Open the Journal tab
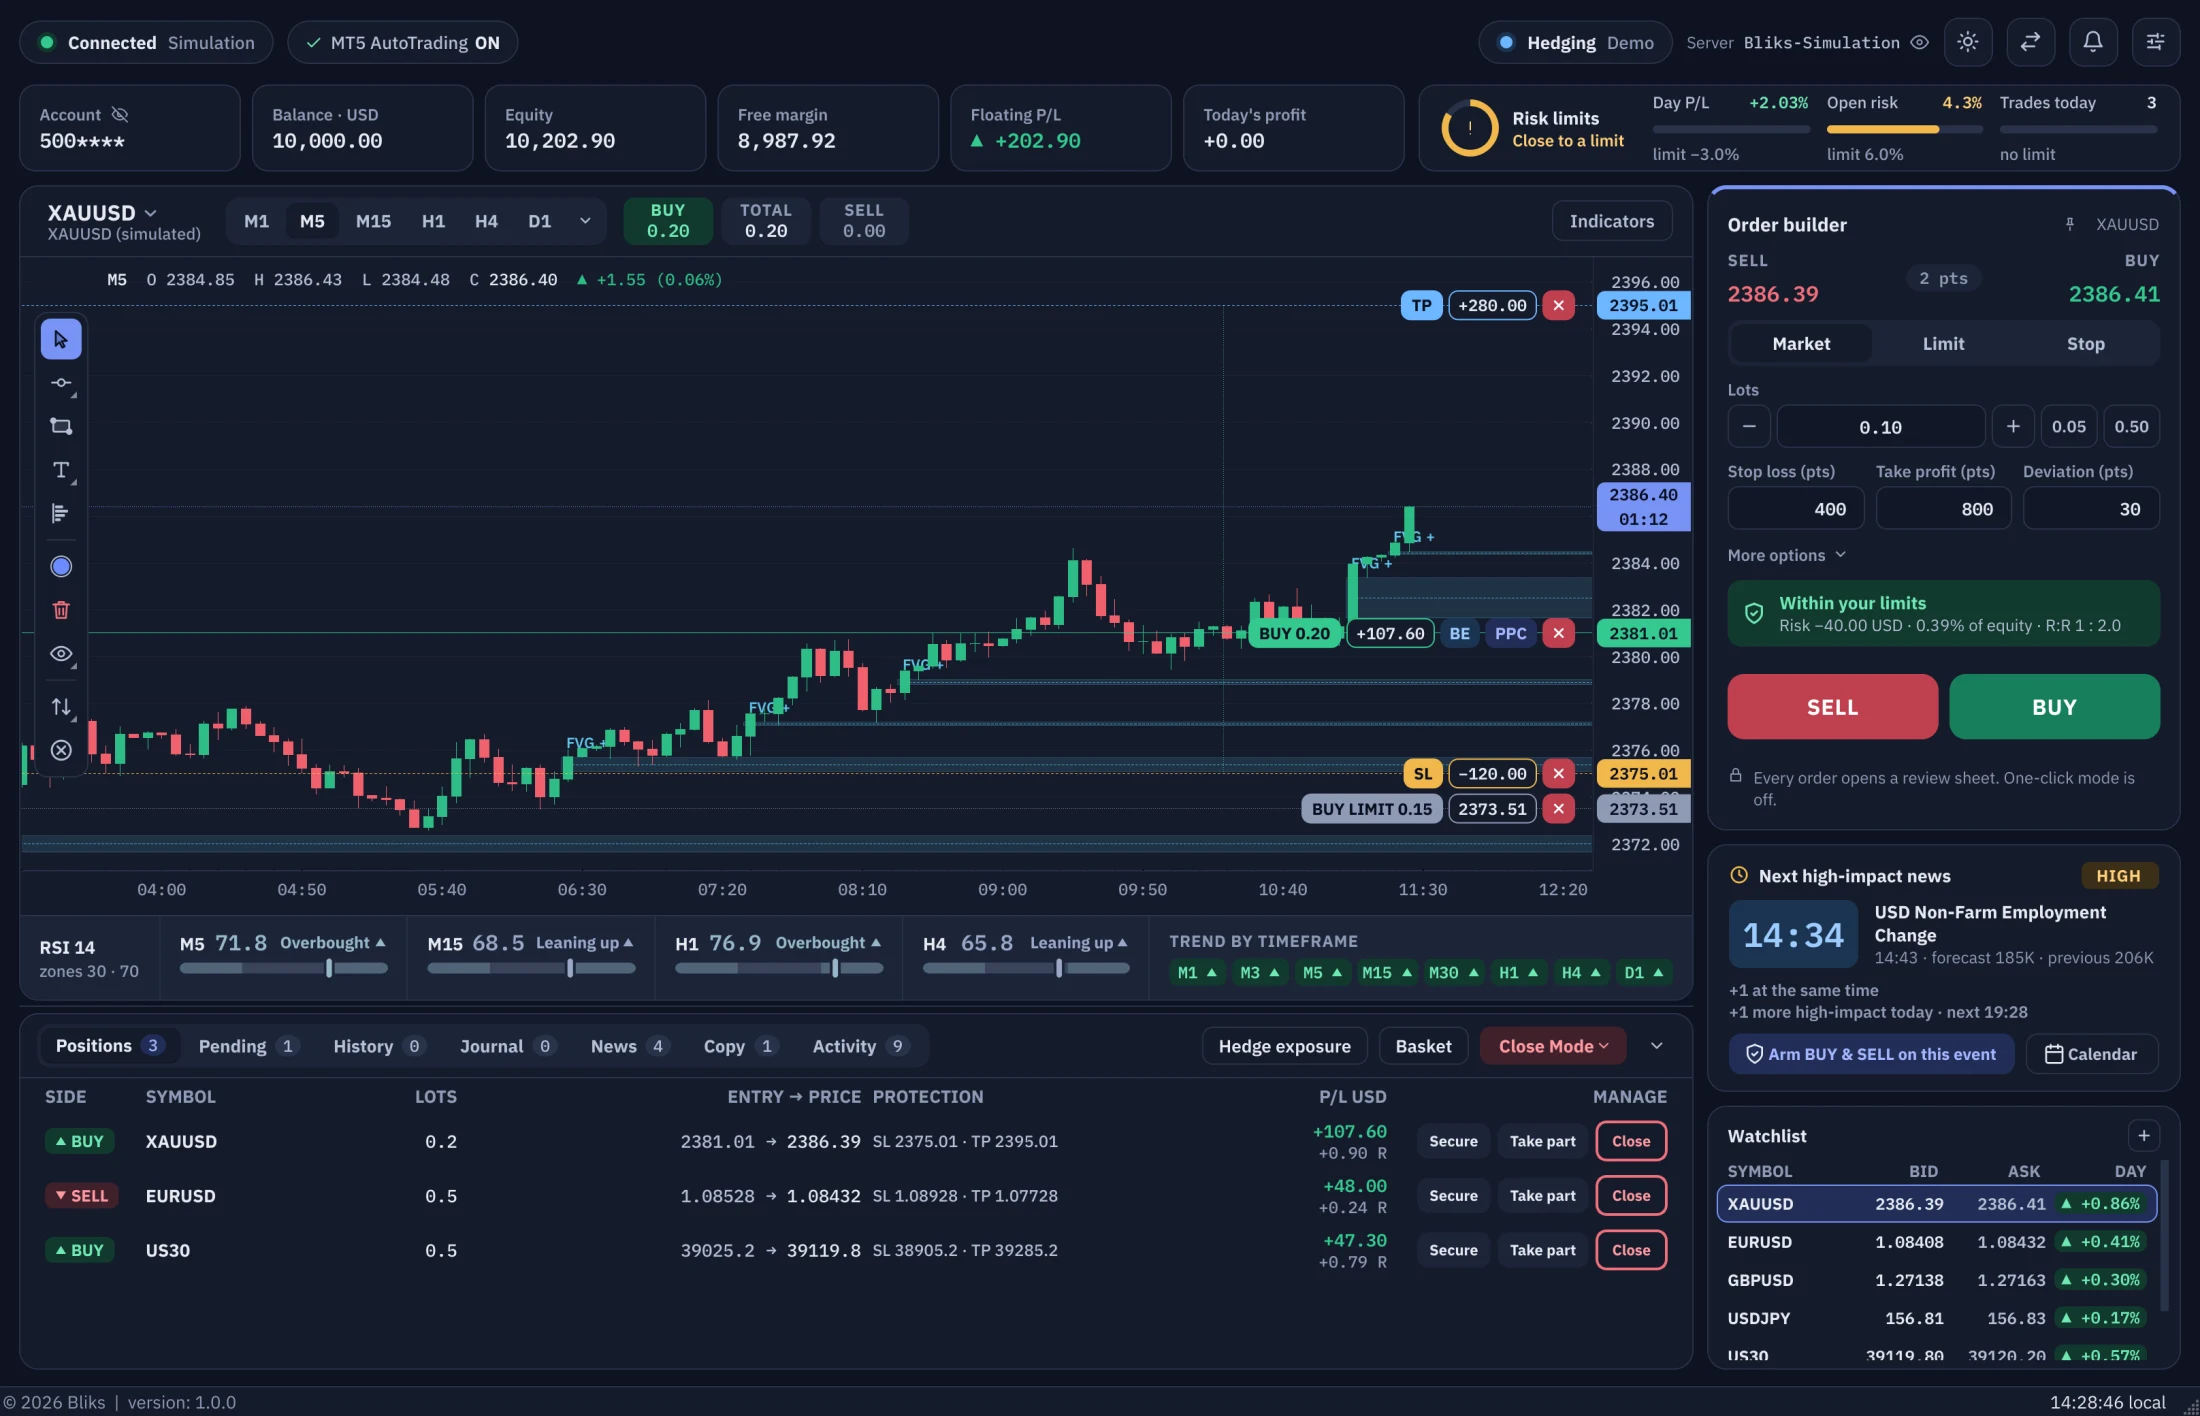2200x1416 pixels. [506, 1047]
